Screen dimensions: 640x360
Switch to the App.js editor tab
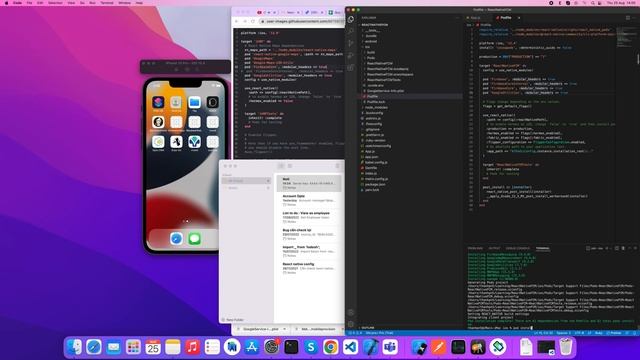click(x=476, y=18)
